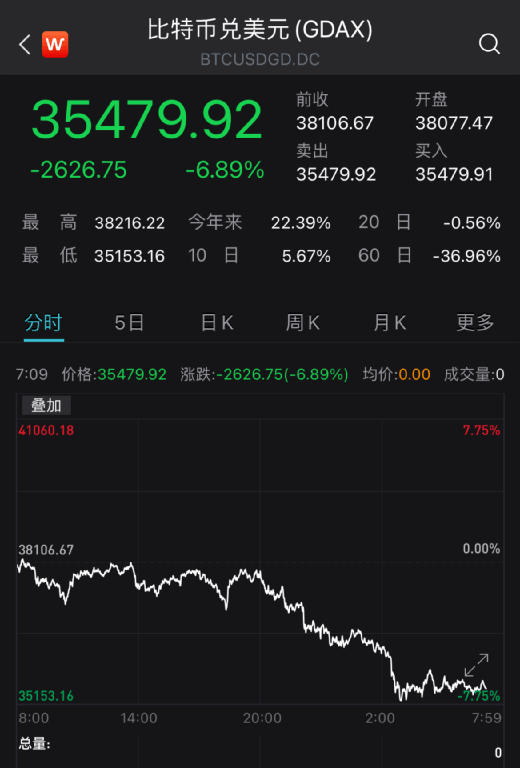Image resolution: width=520 pixels, height=768 pixels.
Task: Click the year-to-date value 22.39%
Action: tap(301, 223)
